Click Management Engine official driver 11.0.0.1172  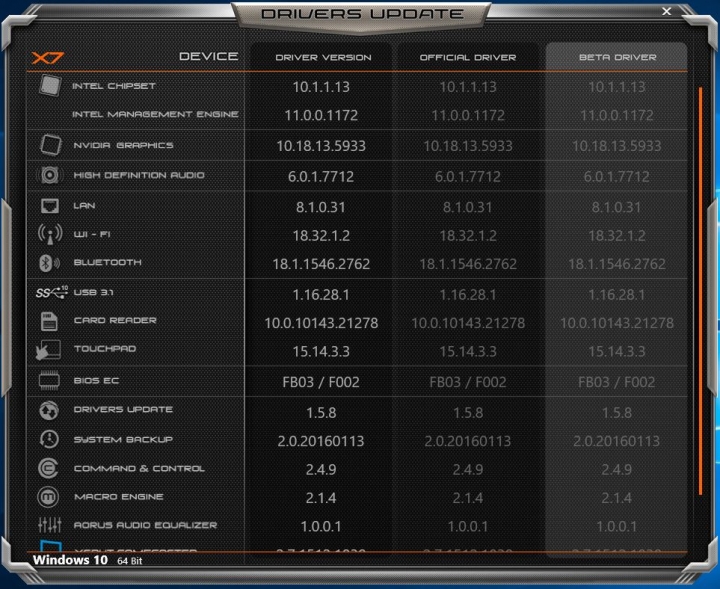(468, 115)
